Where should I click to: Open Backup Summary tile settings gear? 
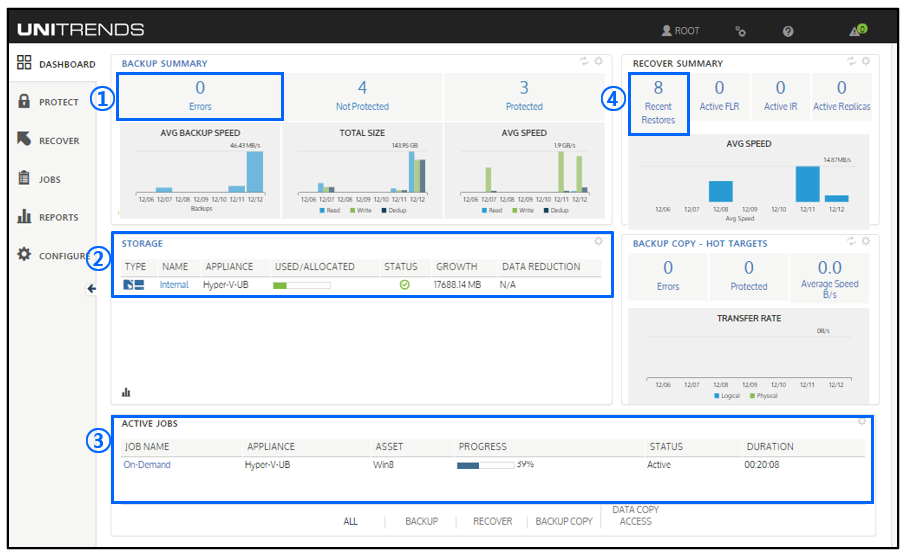(599, 61)
